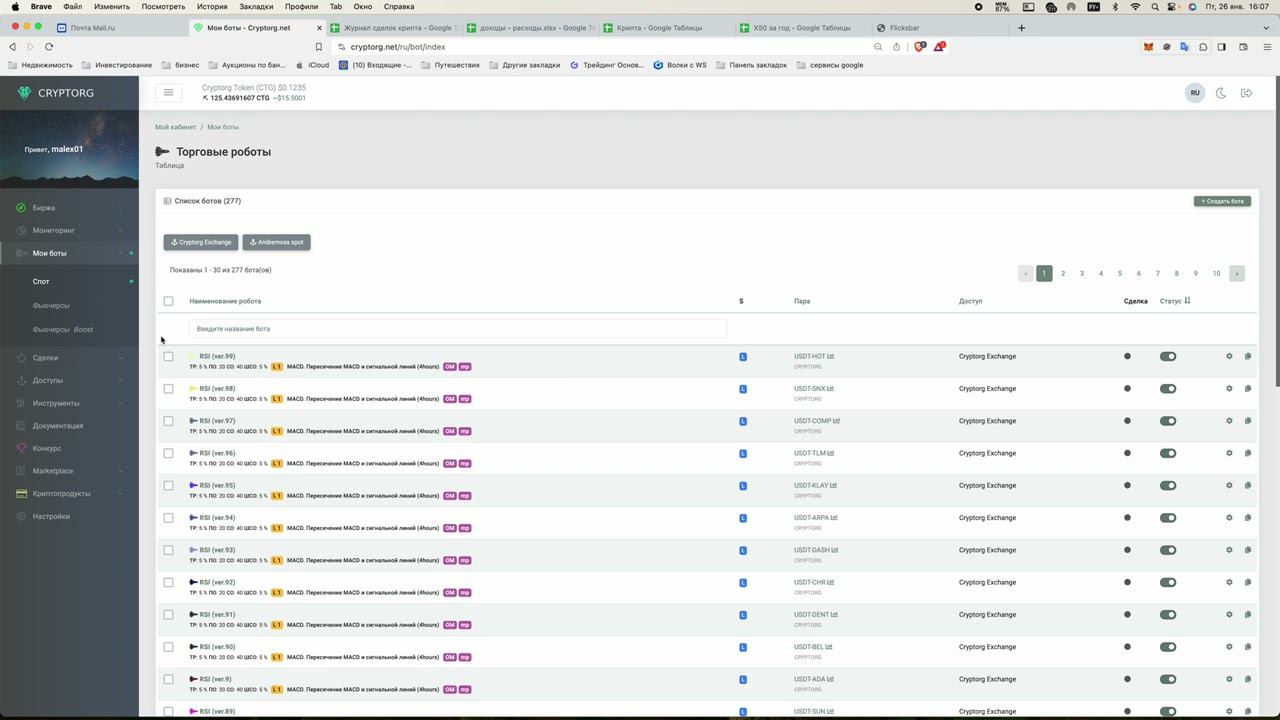This screenshot has width=1280, height=720.
Task: Check the RSI (ver.98) row checkbox
Action: (x=168, y=388)
